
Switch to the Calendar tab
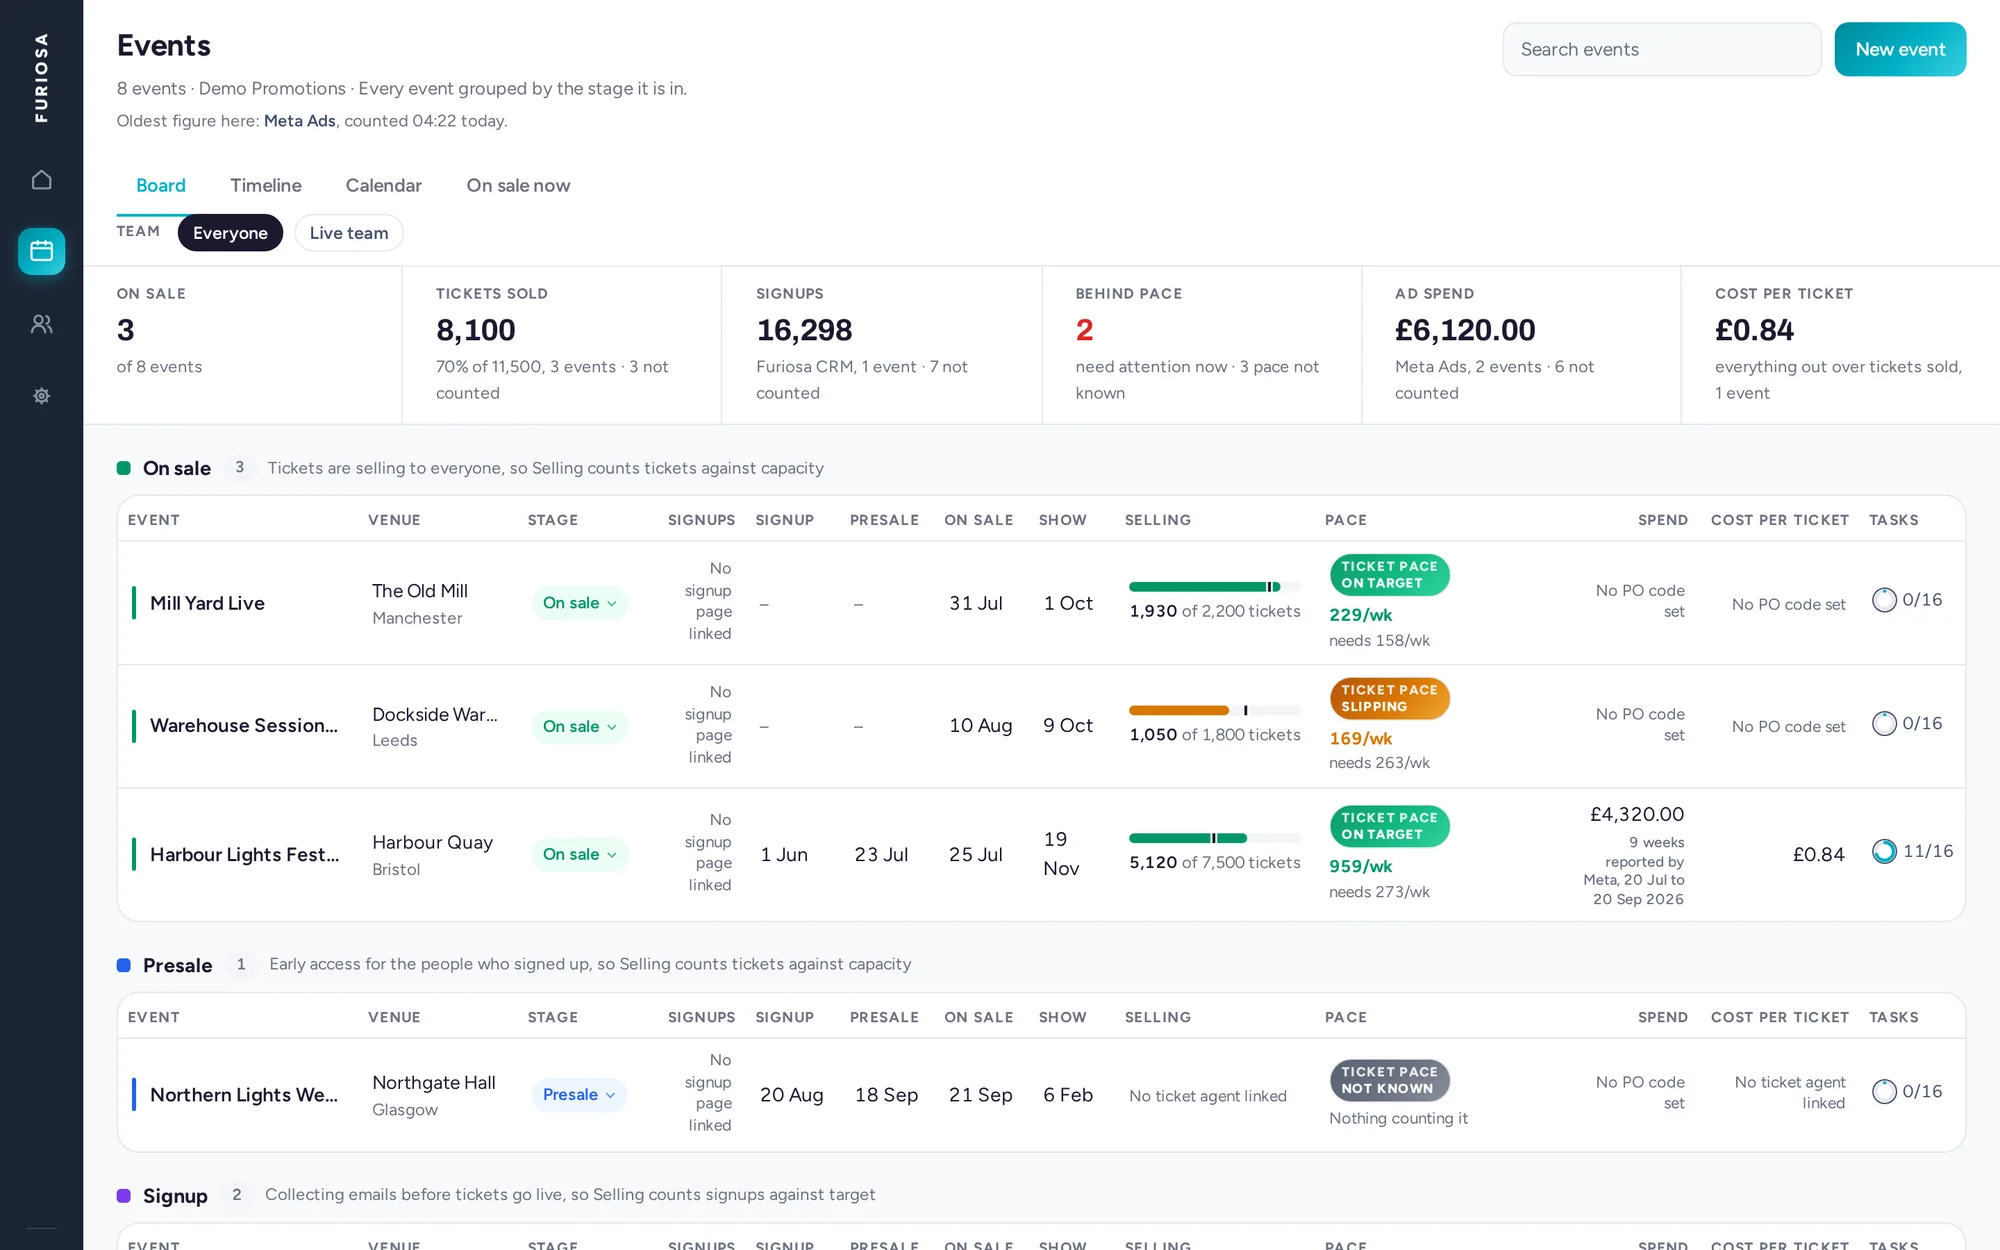pyautogui.click(x=384, y=186)
